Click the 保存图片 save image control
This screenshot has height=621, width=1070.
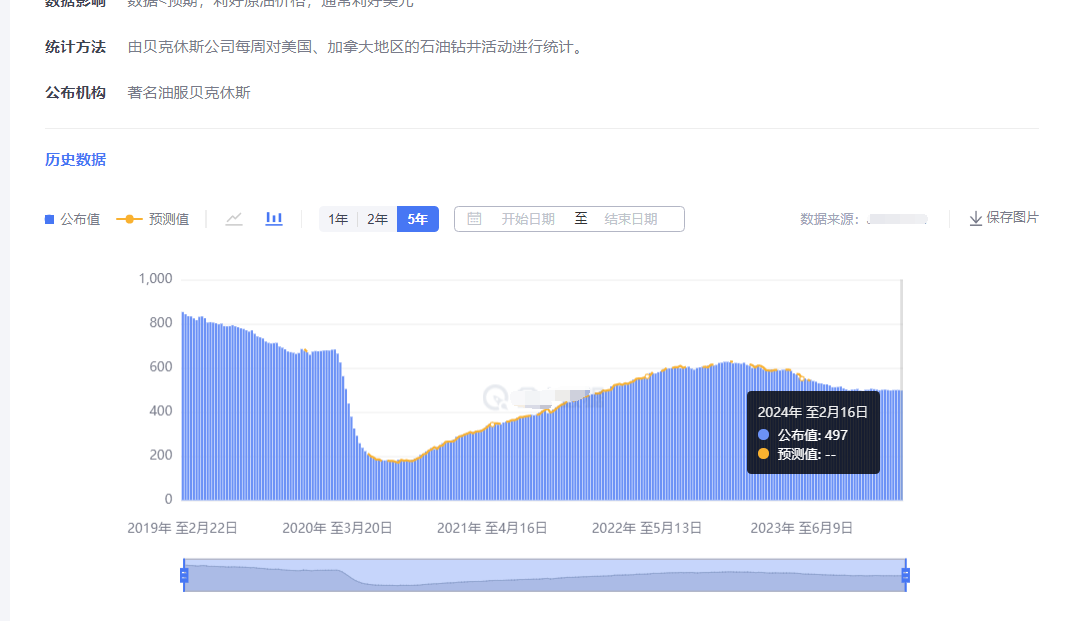pyautogui.click(x=1004, y=218)
